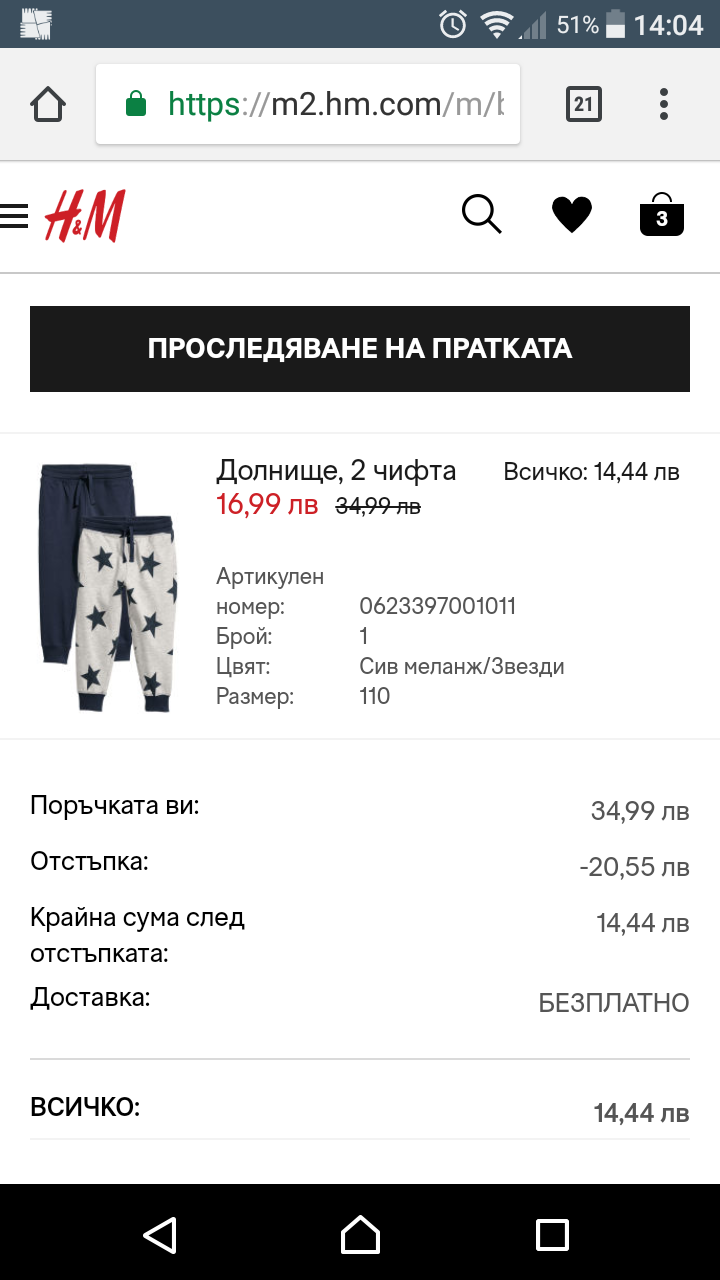Tap the battery status indicator
The image size is (720, 1280).
[616, 24]
